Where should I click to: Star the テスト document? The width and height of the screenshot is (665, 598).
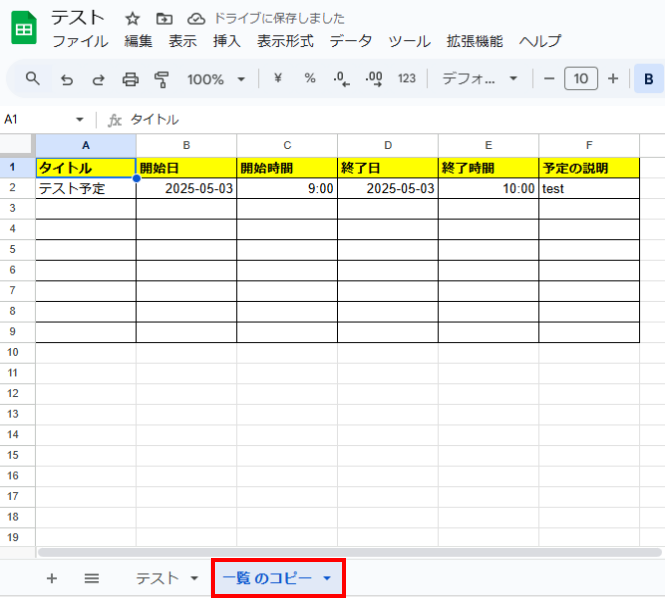(132, 19)
